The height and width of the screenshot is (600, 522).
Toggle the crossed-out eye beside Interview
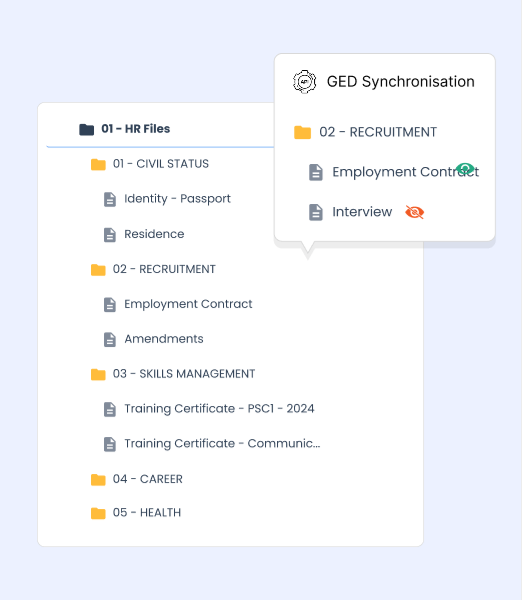pyautogui.click(x=414, y=212)
